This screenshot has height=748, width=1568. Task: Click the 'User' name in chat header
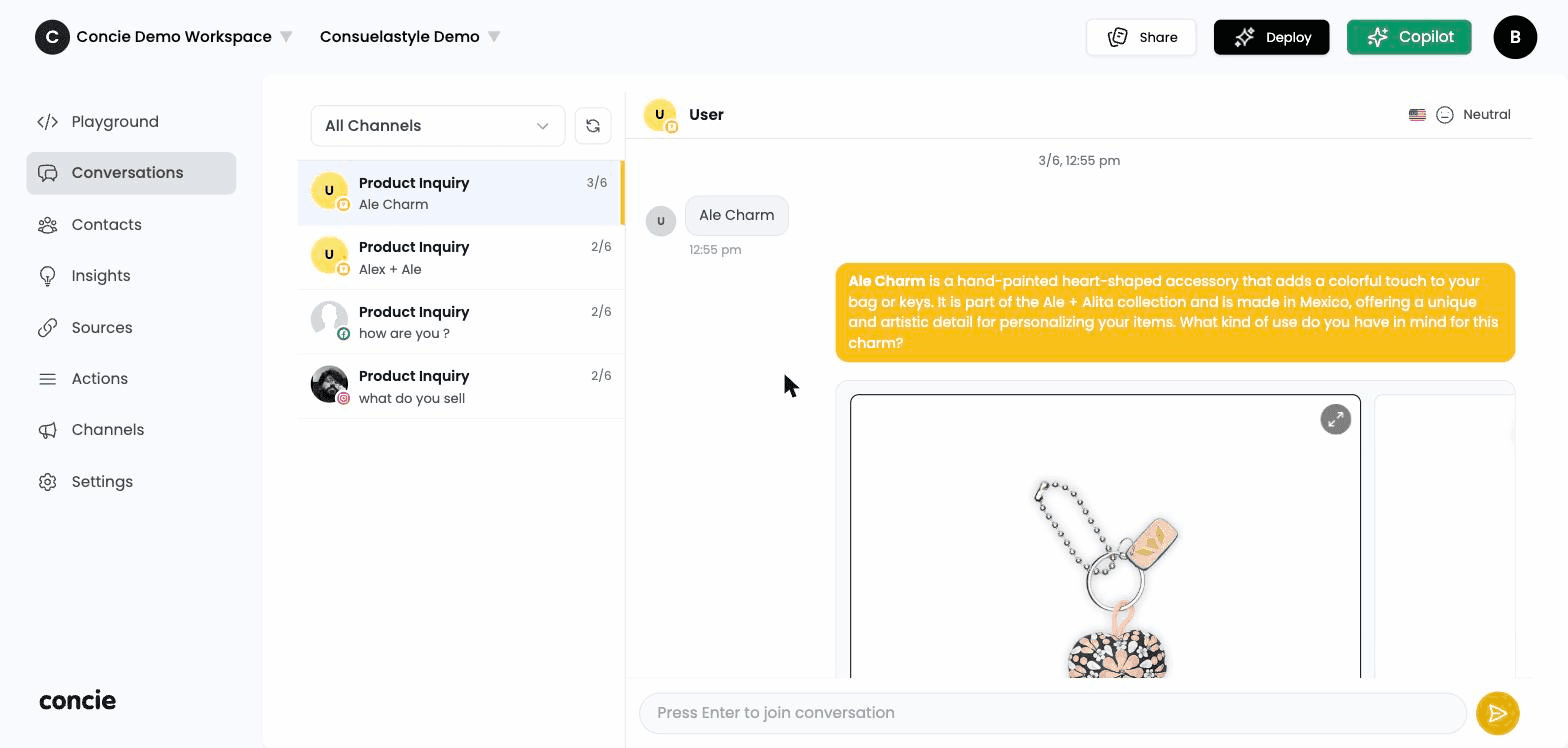click(706, 115)
